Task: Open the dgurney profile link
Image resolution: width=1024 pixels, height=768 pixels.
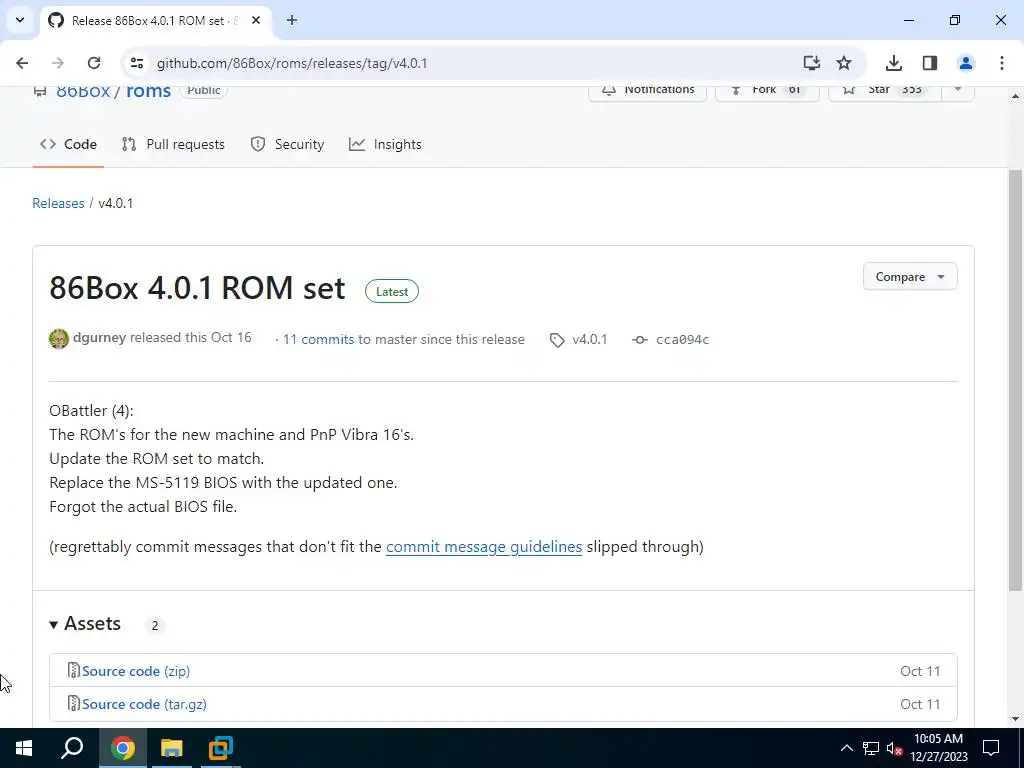Action: point(99,338)
